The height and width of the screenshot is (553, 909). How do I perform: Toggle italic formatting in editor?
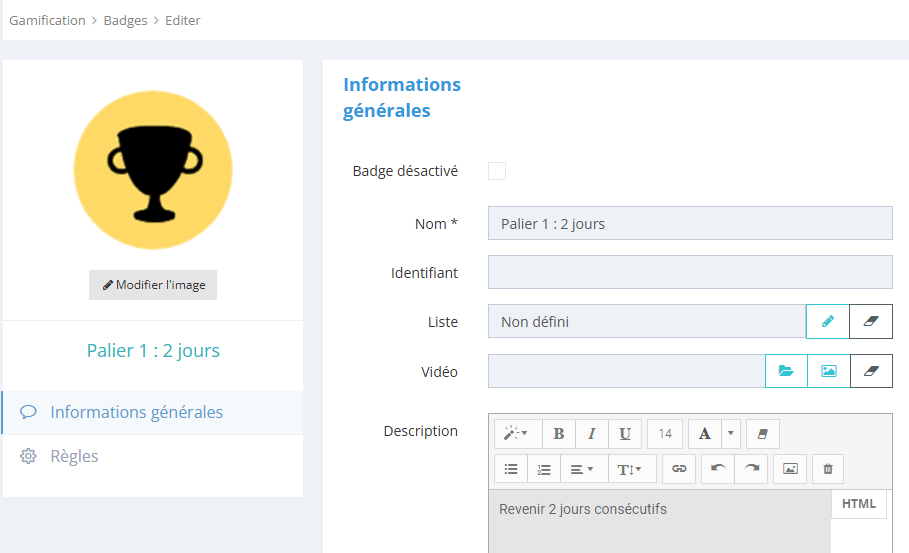tap(592, 434)
